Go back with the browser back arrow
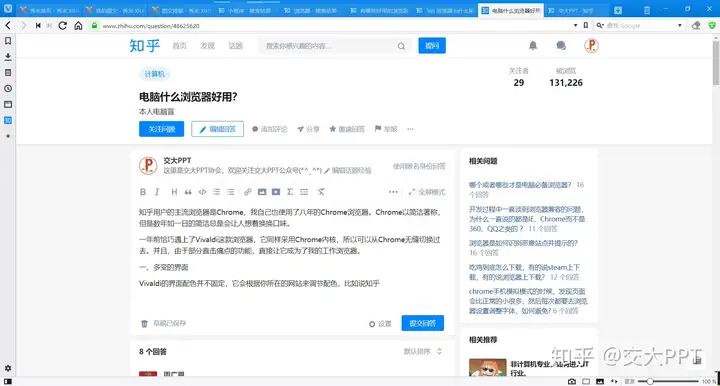This screenshot has height=386, width=720. coord(8,26)
